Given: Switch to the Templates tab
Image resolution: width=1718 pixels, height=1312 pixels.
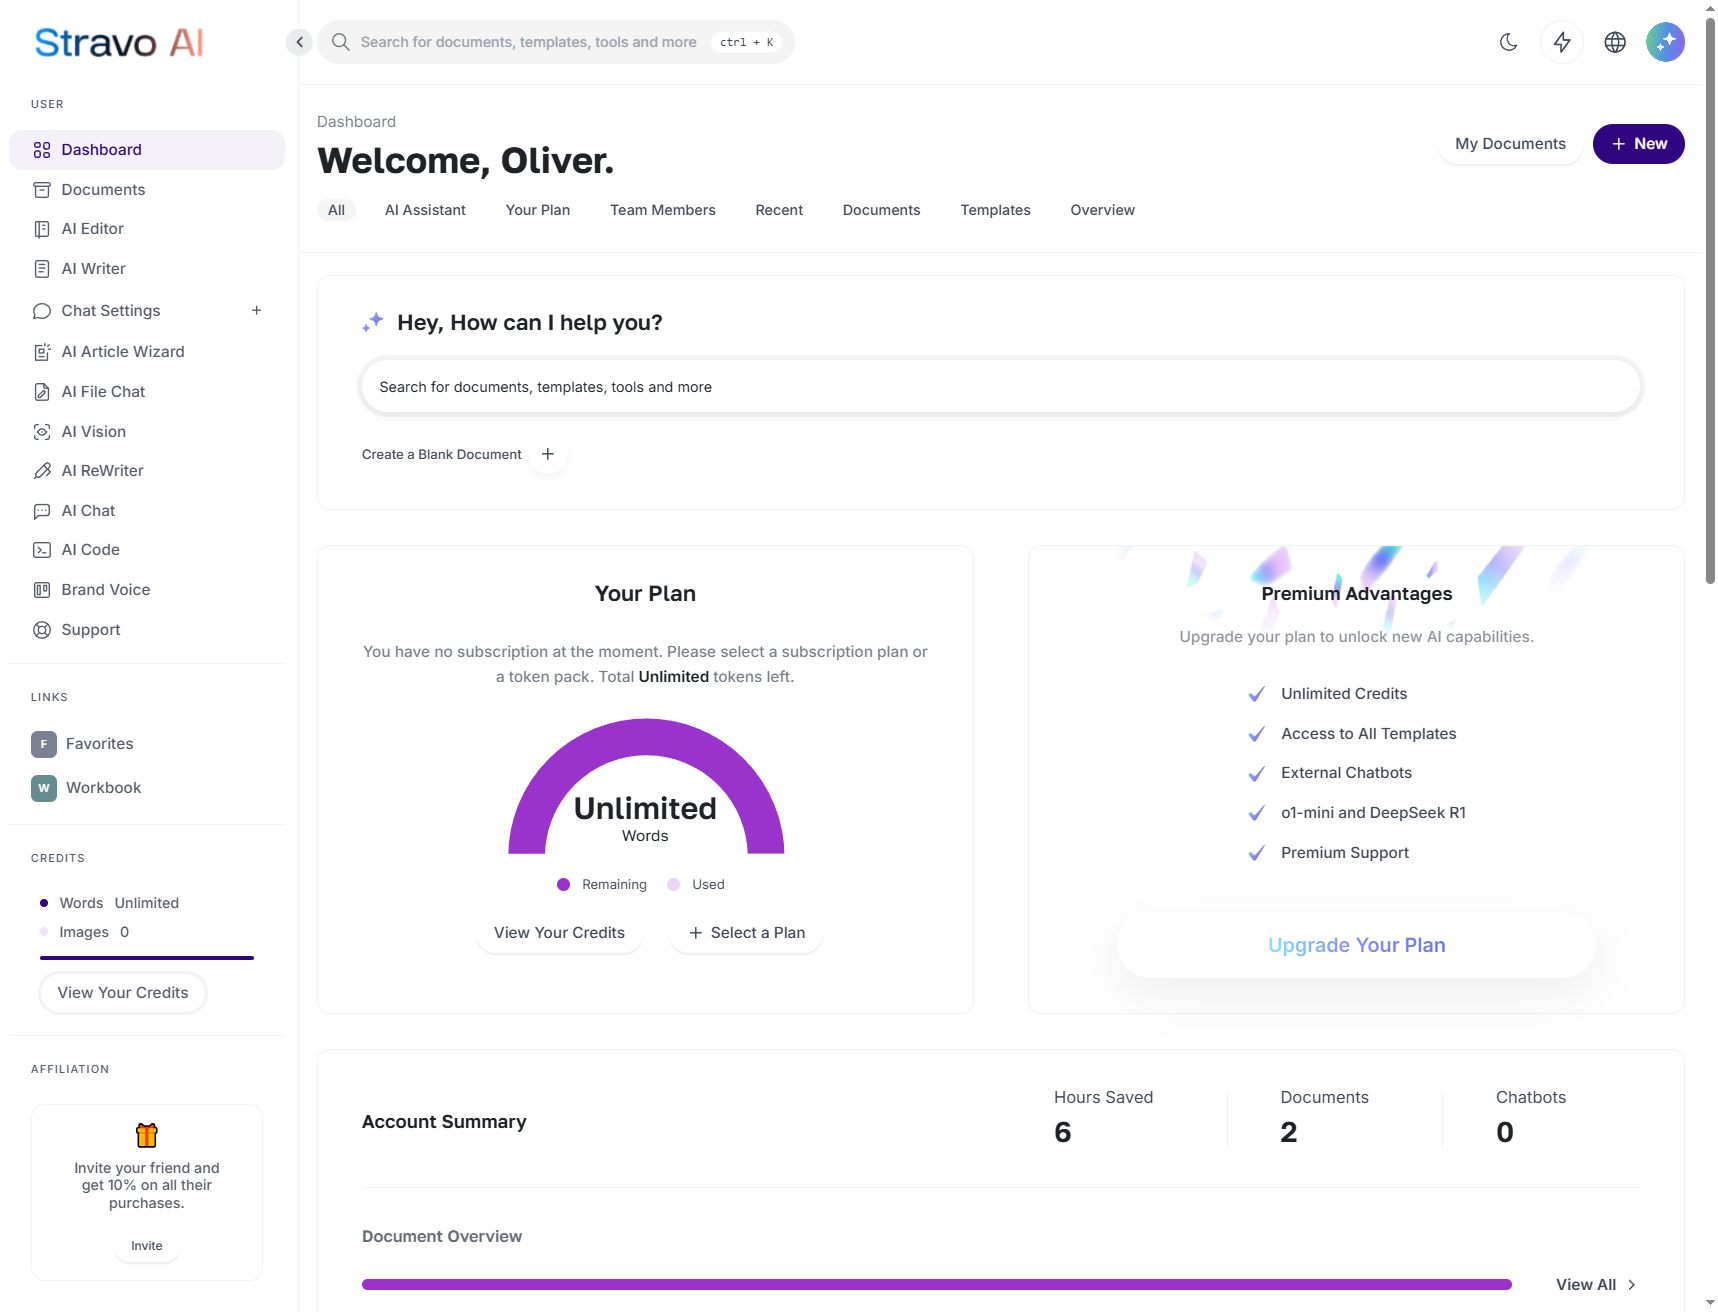Looking at the screenshot, I should coord(994,210).
